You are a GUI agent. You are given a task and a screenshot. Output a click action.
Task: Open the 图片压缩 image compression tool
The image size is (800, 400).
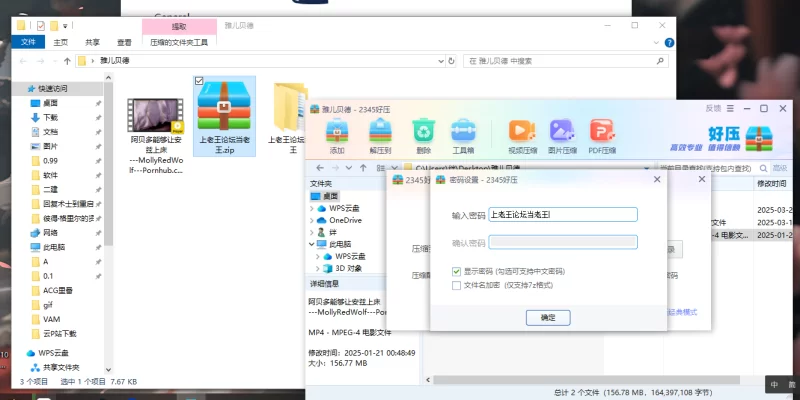(x=562, y=130)
